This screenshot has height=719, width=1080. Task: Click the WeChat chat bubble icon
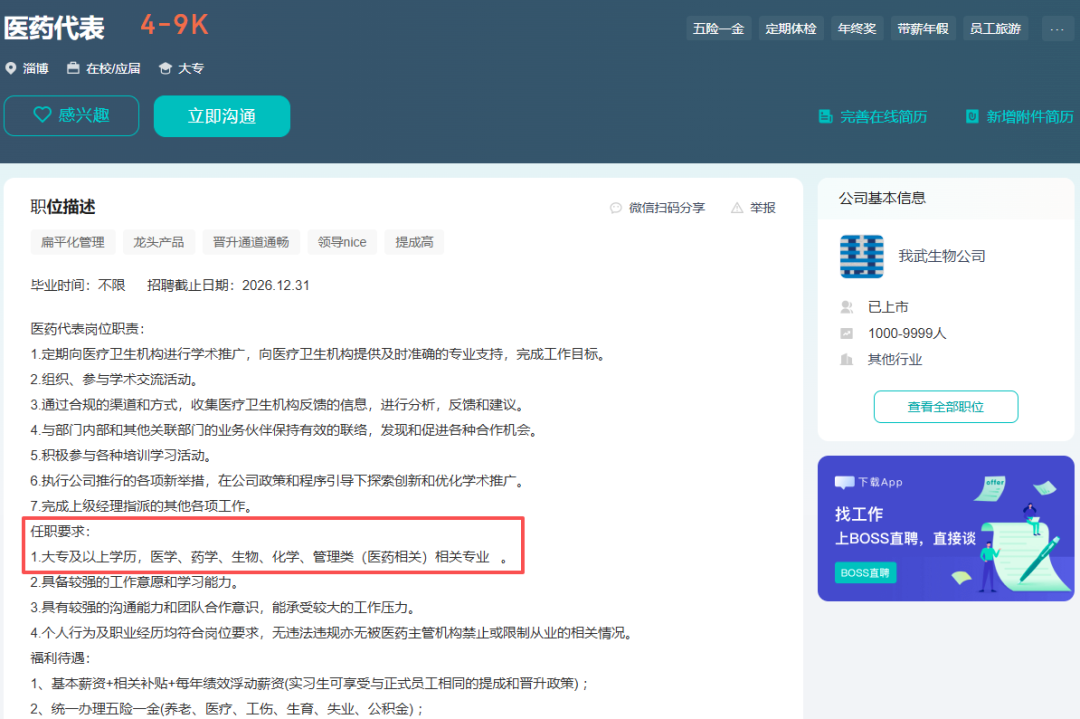tap(616, 207)
